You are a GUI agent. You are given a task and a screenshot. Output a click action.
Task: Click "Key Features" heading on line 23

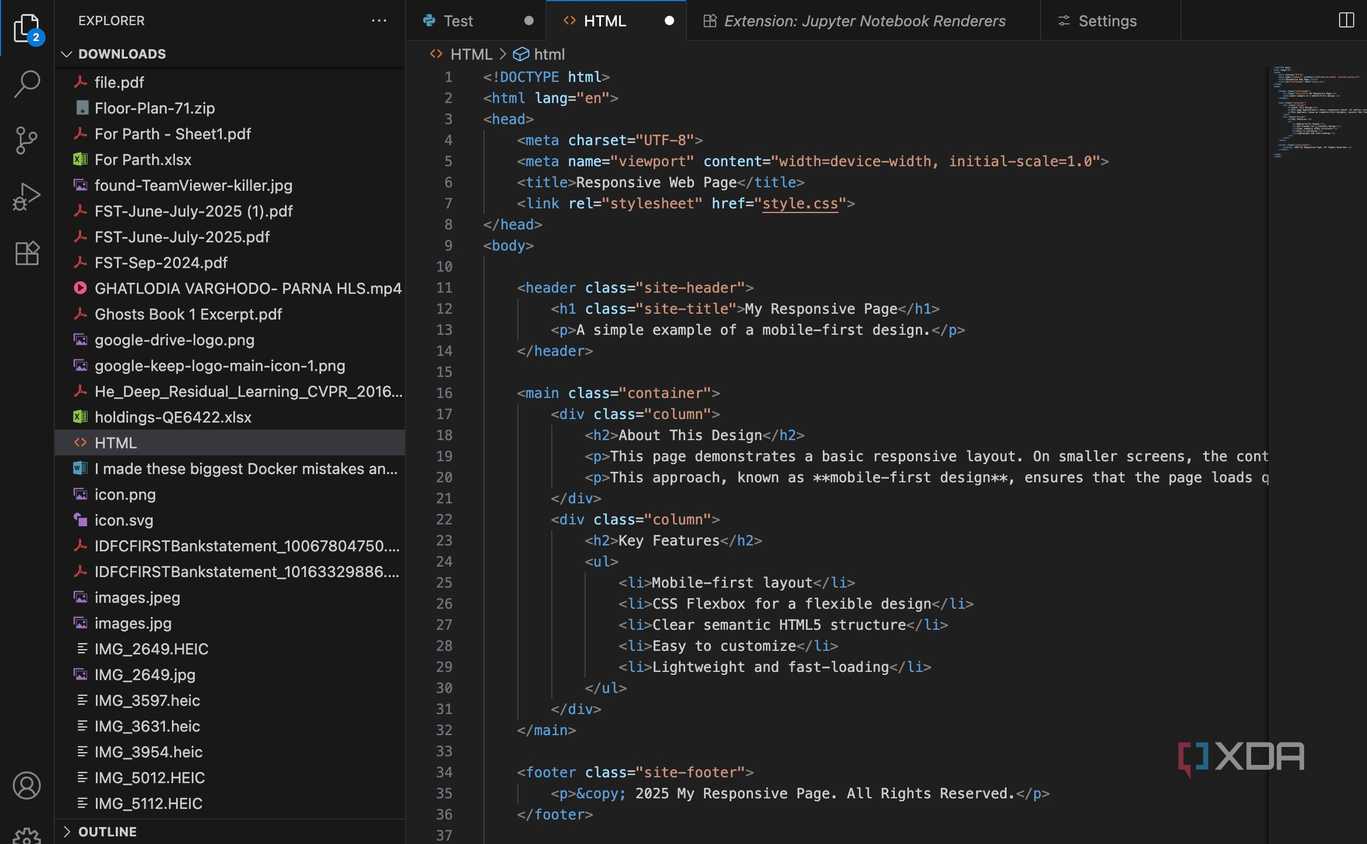click(x=669, y=540)
